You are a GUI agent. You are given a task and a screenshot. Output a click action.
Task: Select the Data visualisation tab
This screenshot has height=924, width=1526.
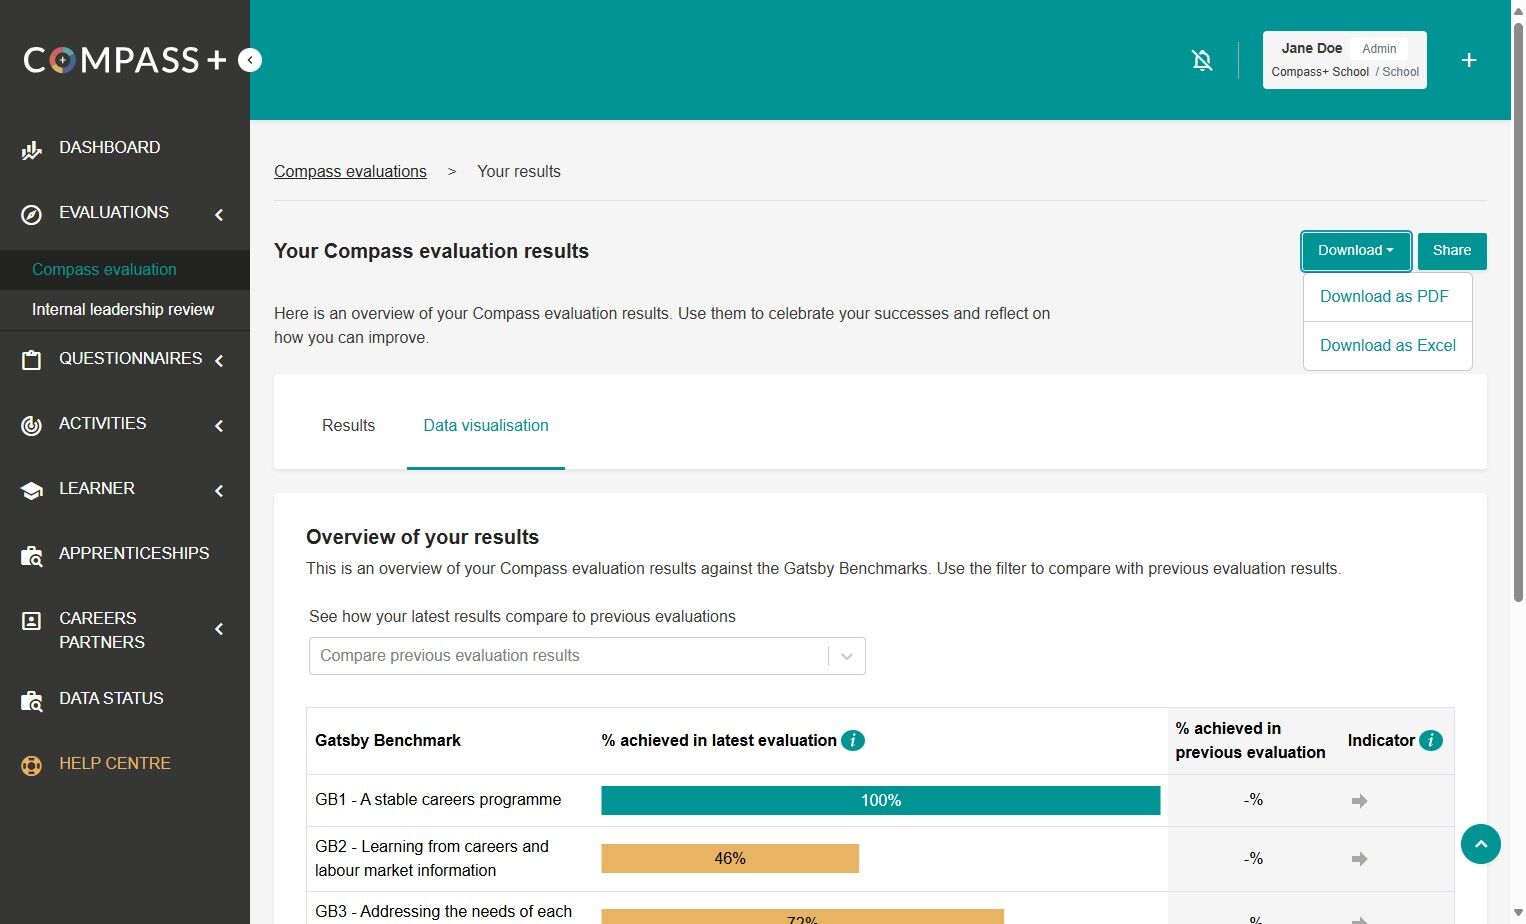click(x=486, y=425)
